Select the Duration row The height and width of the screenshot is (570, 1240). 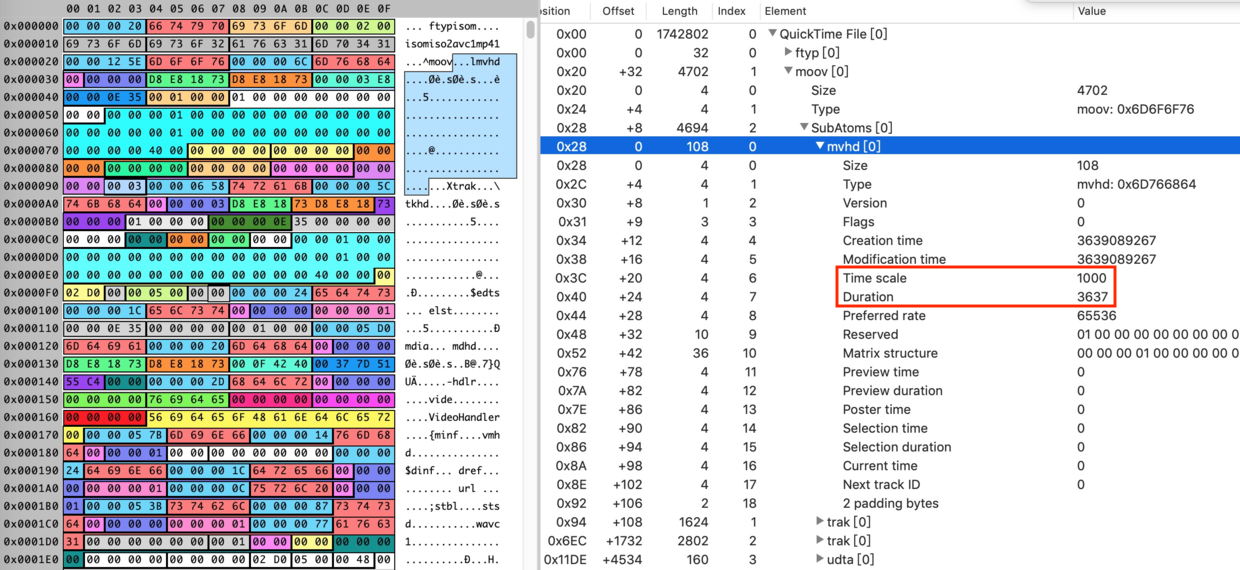click(890, 297)
